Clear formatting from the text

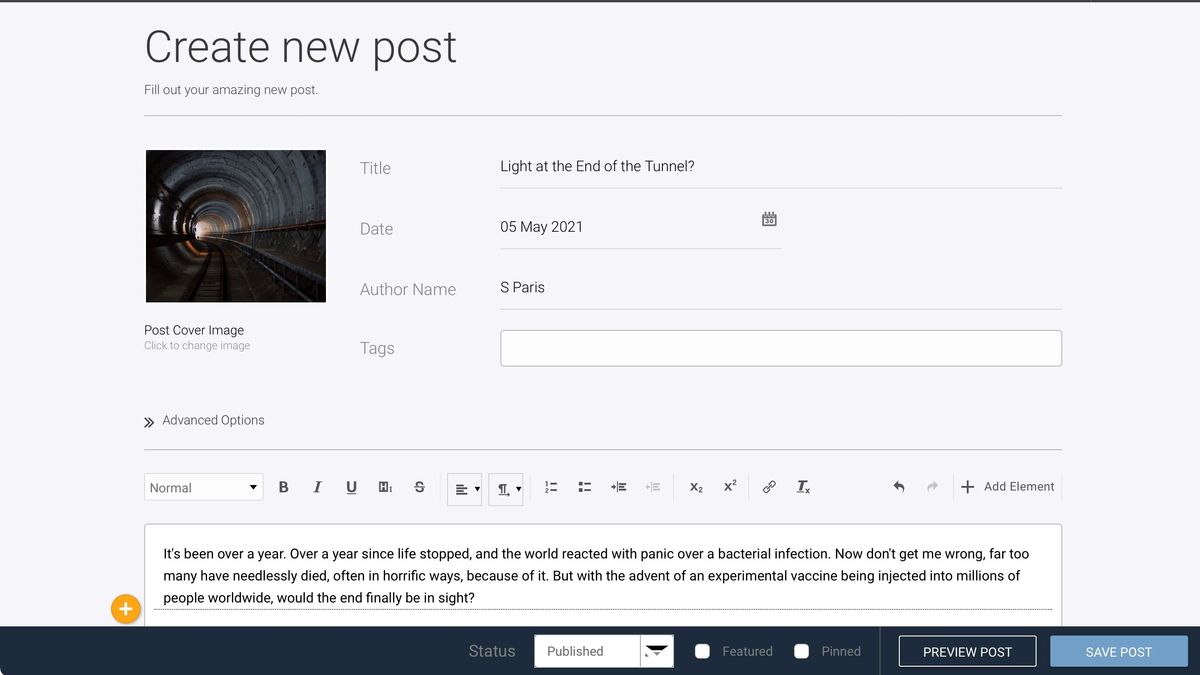(802, 487)
